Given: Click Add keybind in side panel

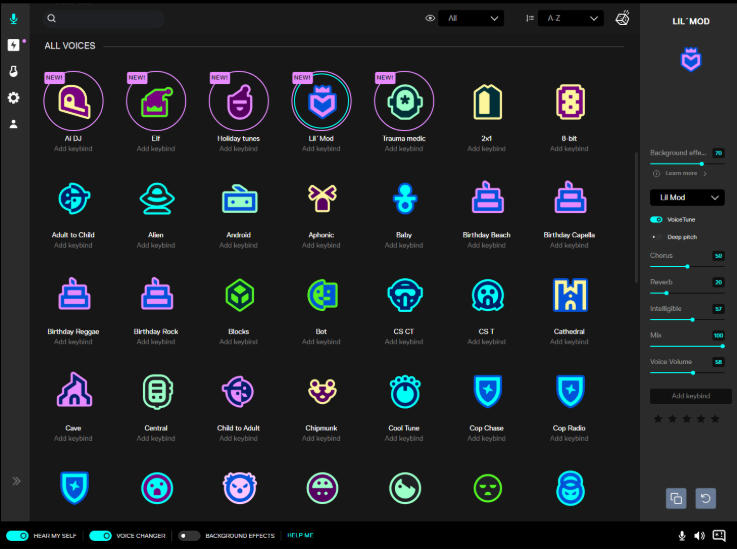Looking at the screenshot, I should tap(690, 396).
